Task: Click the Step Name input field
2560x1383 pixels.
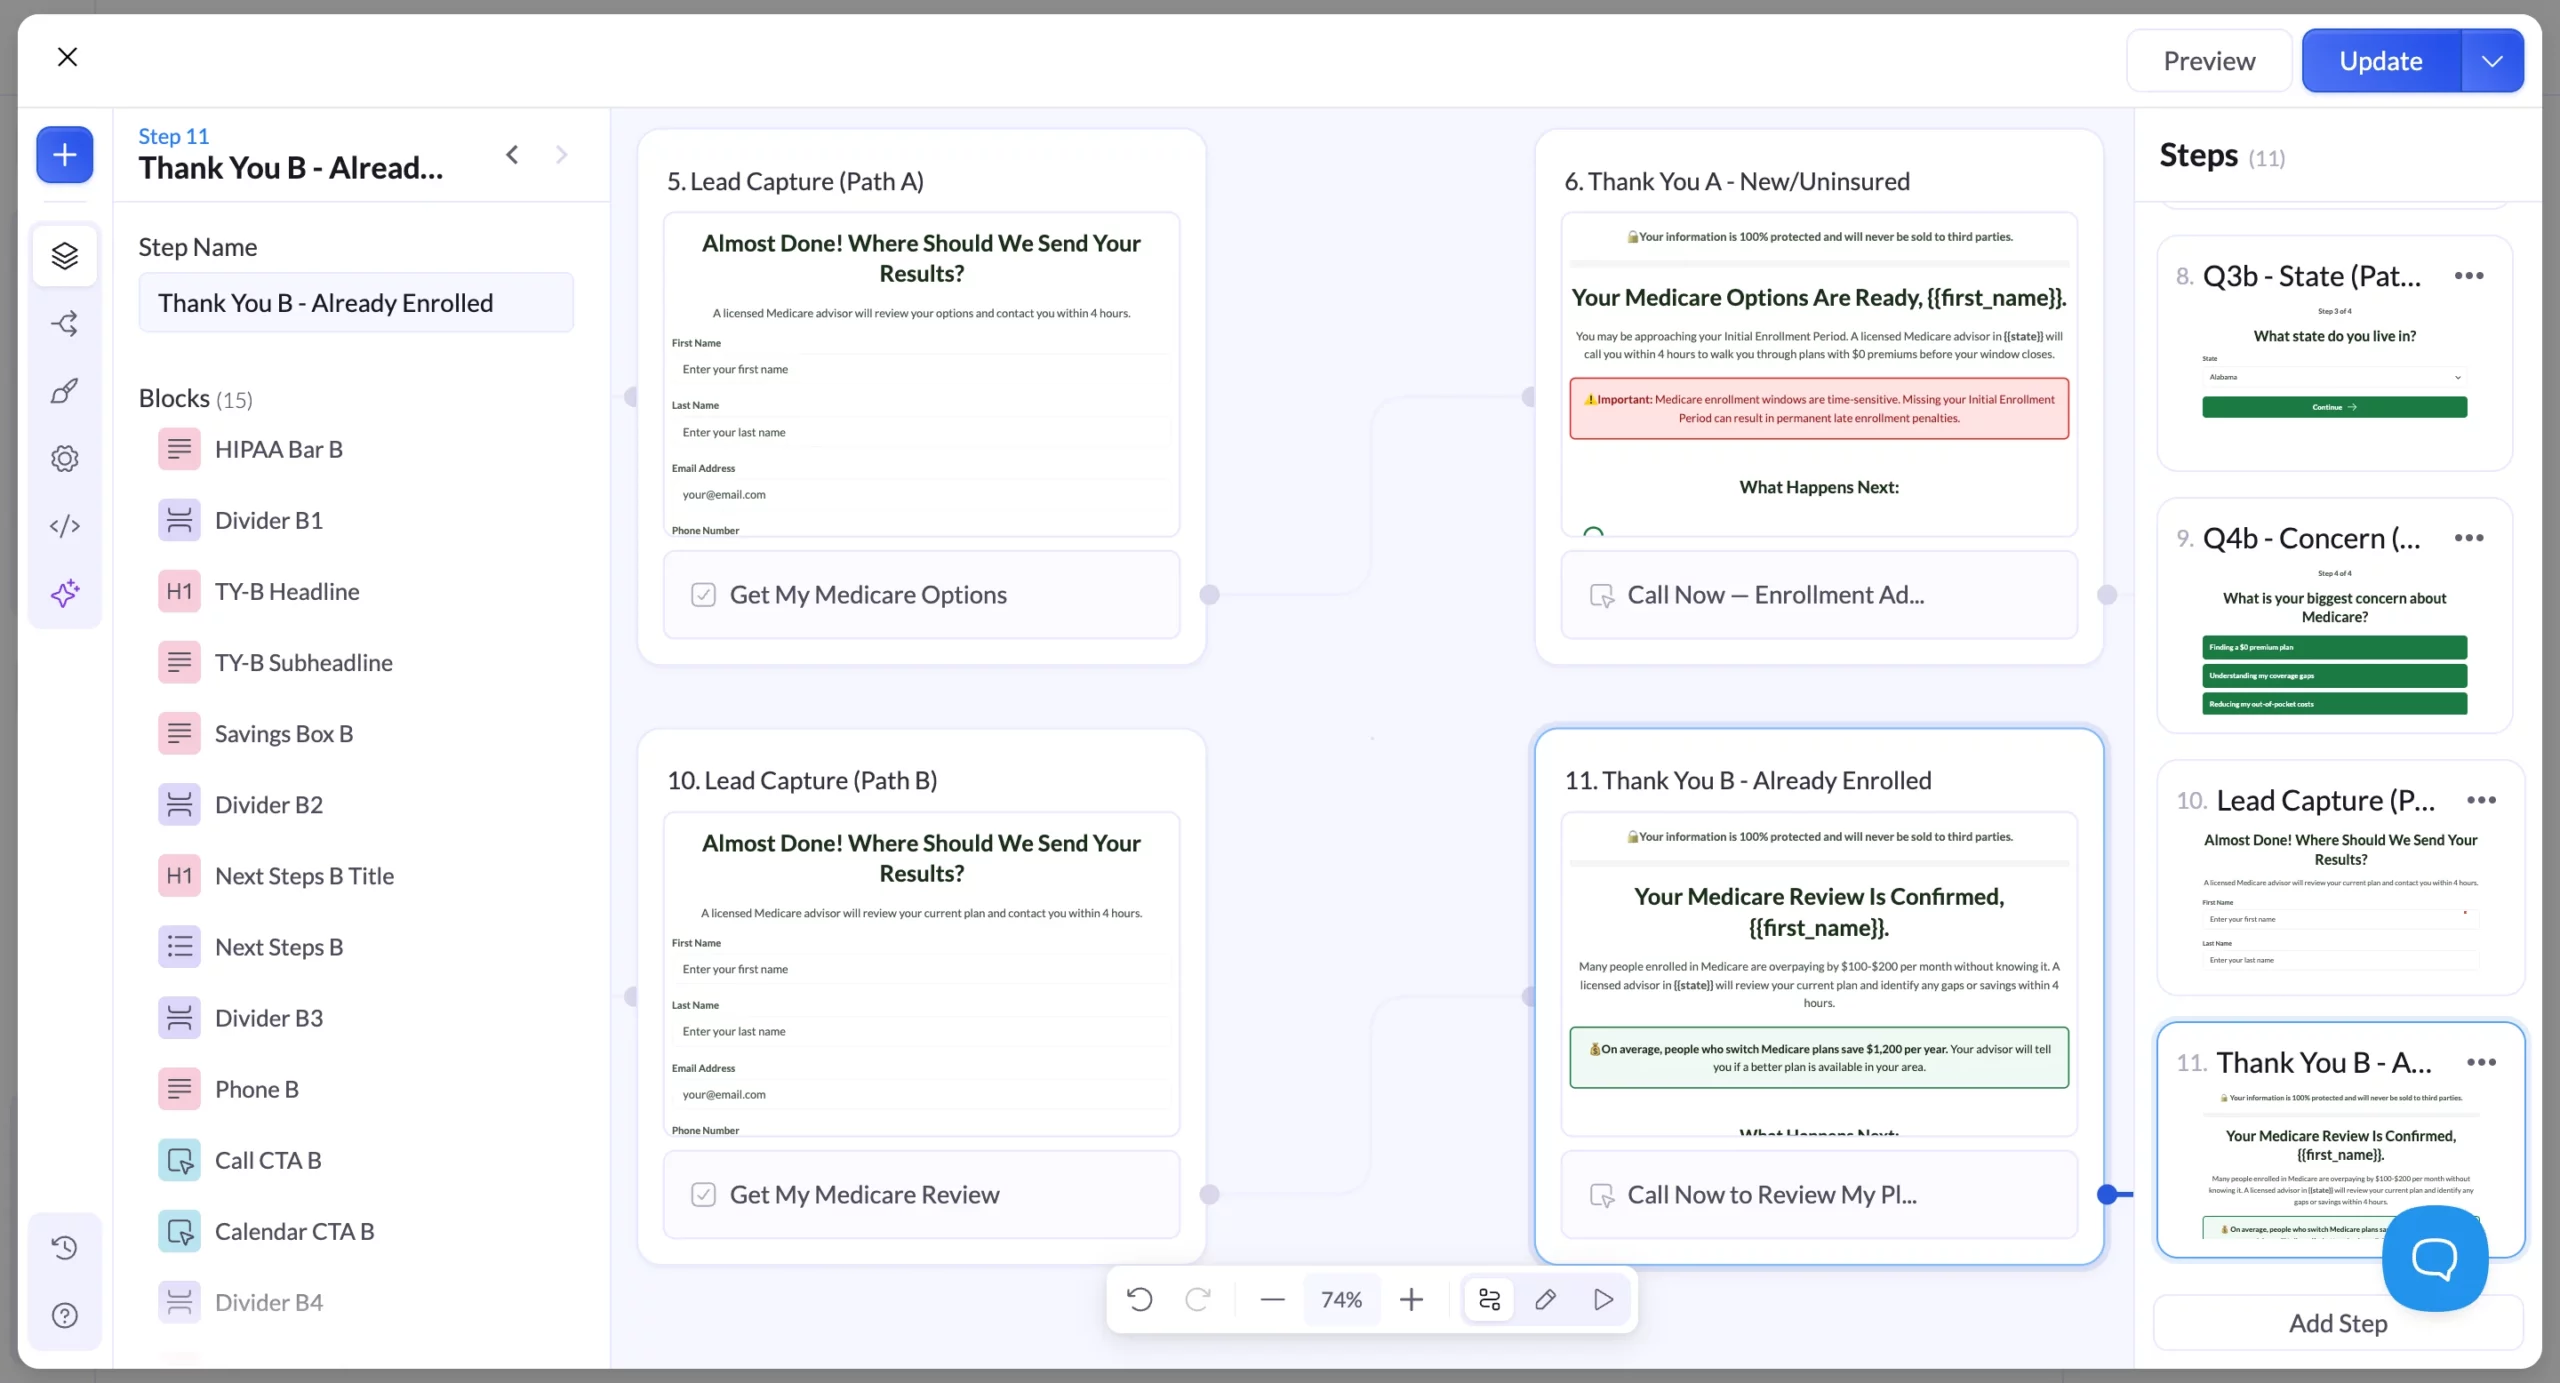Action: pos(356,303)
